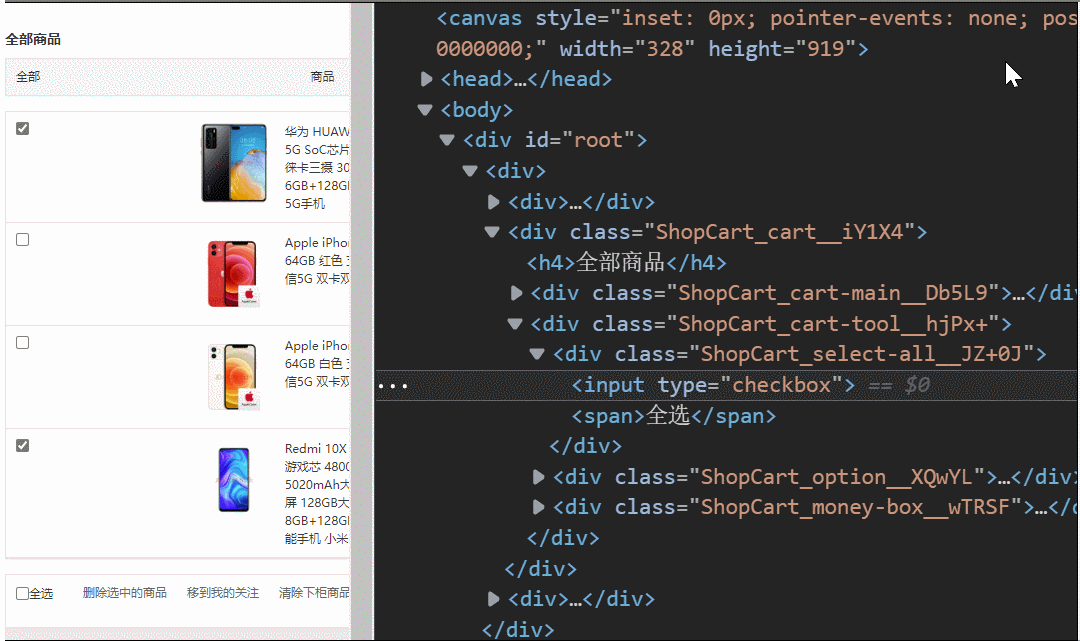The width and height of the screenshot is (1080, 641).
Task: Collapse the div id root tree node
Action: 446,140
